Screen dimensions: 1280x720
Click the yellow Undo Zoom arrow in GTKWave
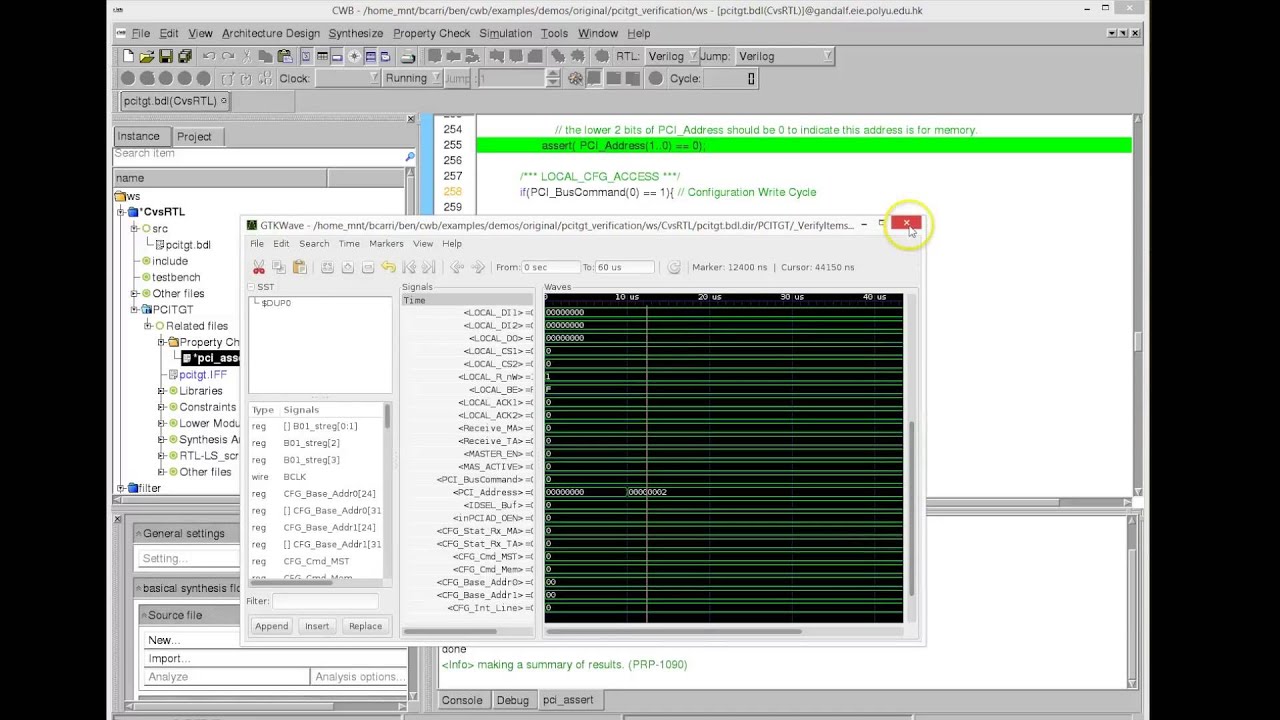[388, 267]
